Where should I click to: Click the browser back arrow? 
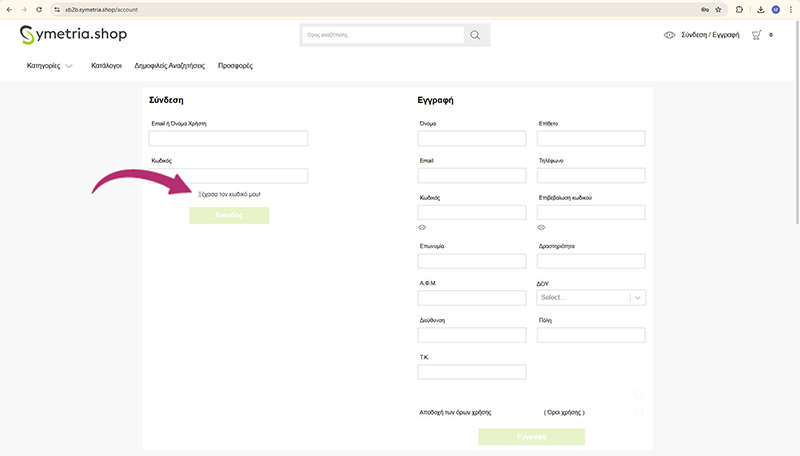coord(9,9)
